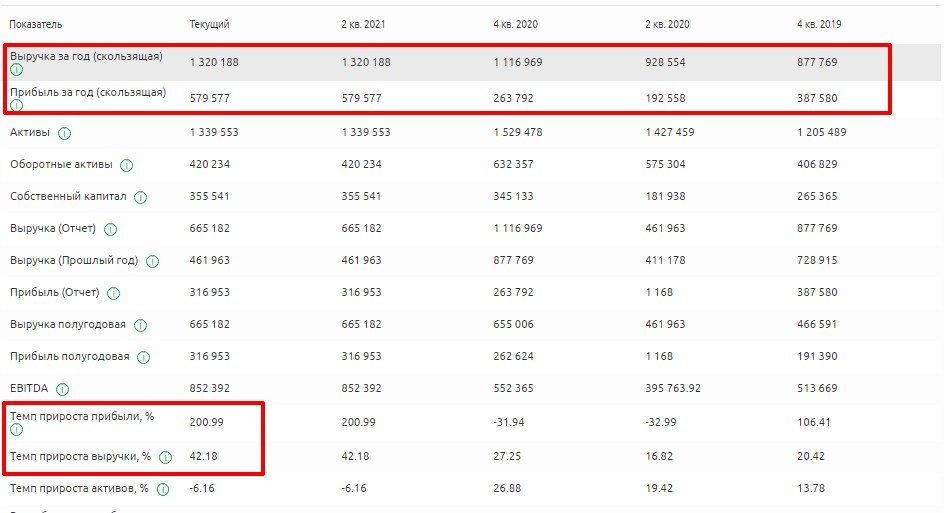Screen dimensions: 944x513
Task: Show info for Прибыль полугодовая
Action: pos(146,357)
